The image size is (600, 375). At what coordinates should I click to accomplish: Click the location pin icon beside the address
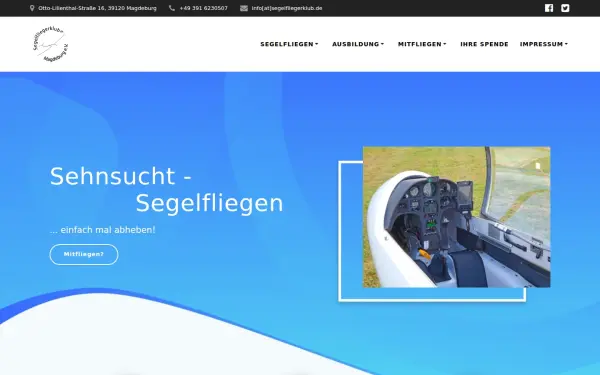pyautogui.click(x=32, y=8)
